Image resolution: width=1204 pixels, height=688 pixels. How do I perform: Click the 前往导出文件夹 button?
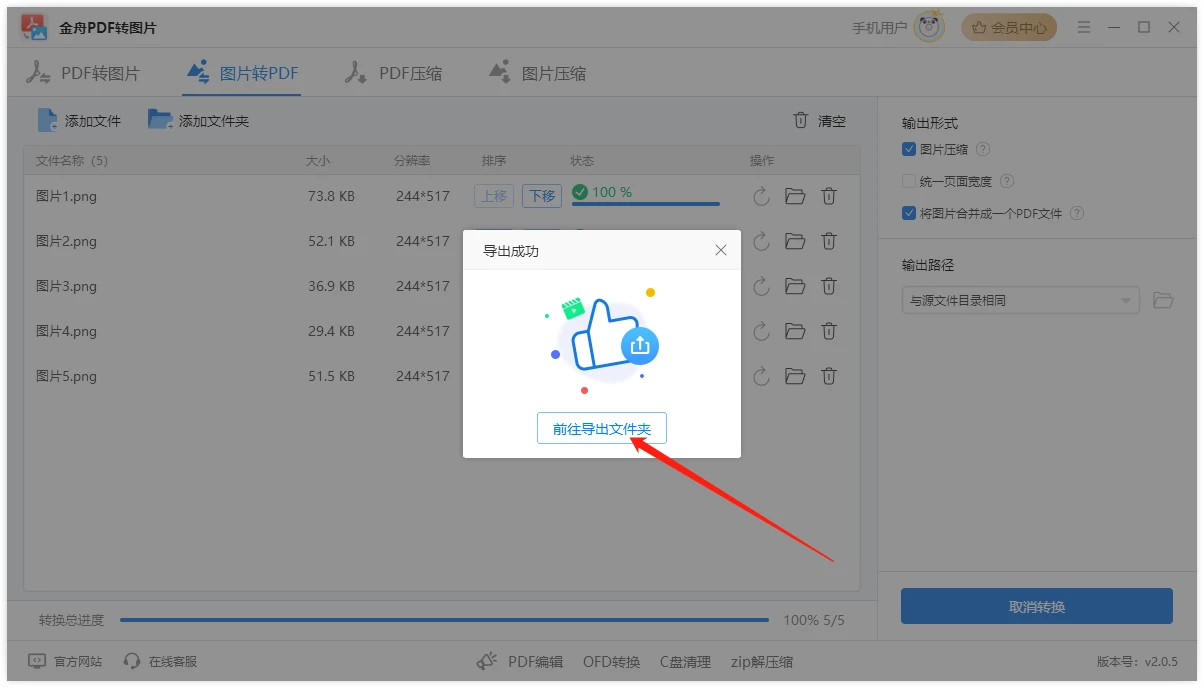coord(601,429)
